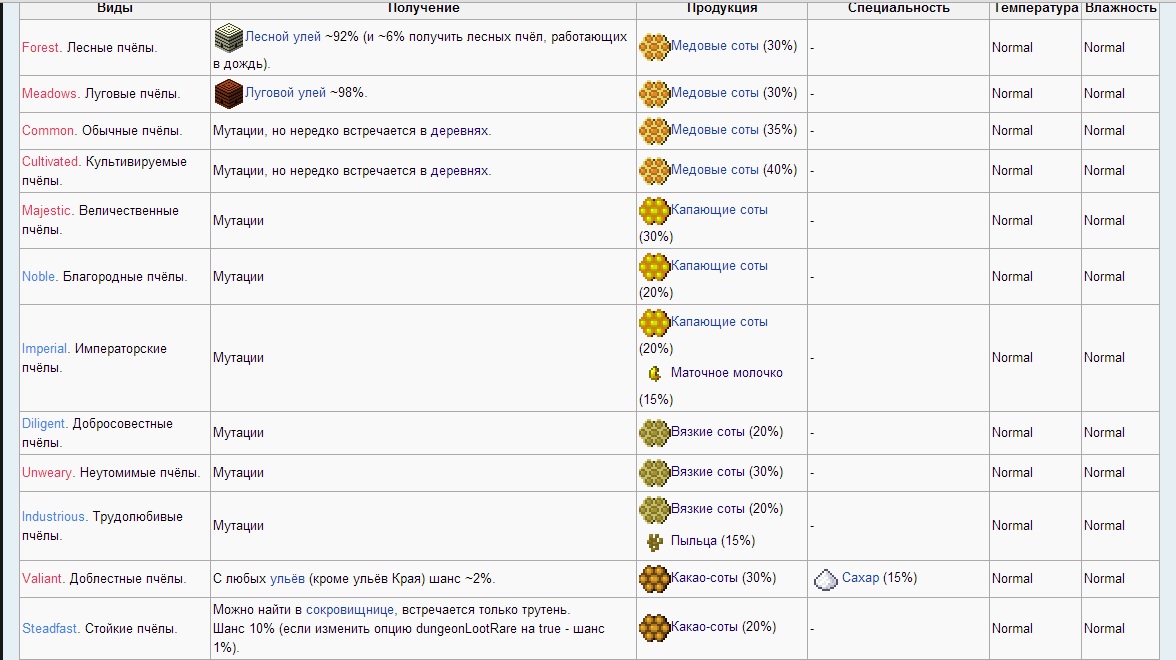Viewport: 1176px width, 660px height.
Task: Click the stringy comb icon in Diligent row
Action: point(654,432)
